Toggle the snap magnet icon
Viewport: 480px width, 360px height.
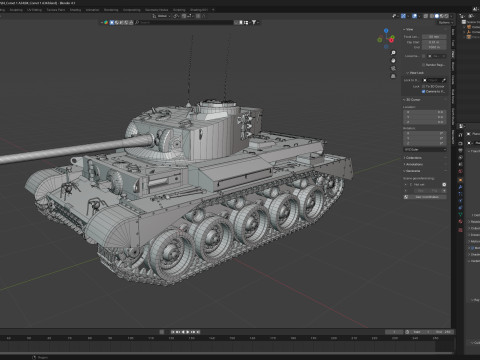pyautogui.click(x=184, y=16)
